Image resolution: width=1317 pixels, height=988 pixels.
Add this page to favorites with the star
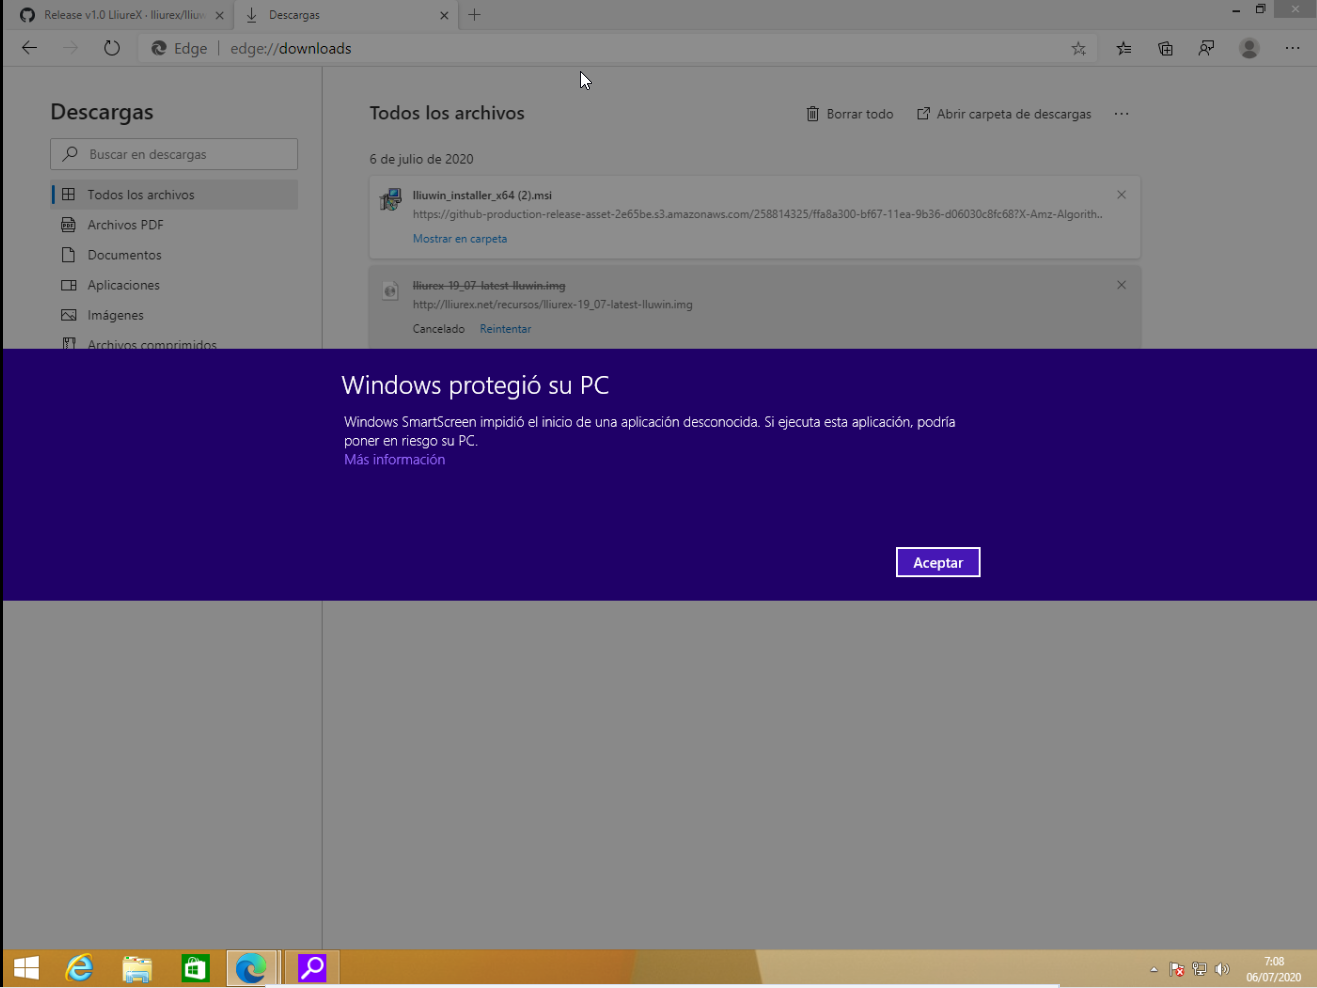(x=1078, y=48)
